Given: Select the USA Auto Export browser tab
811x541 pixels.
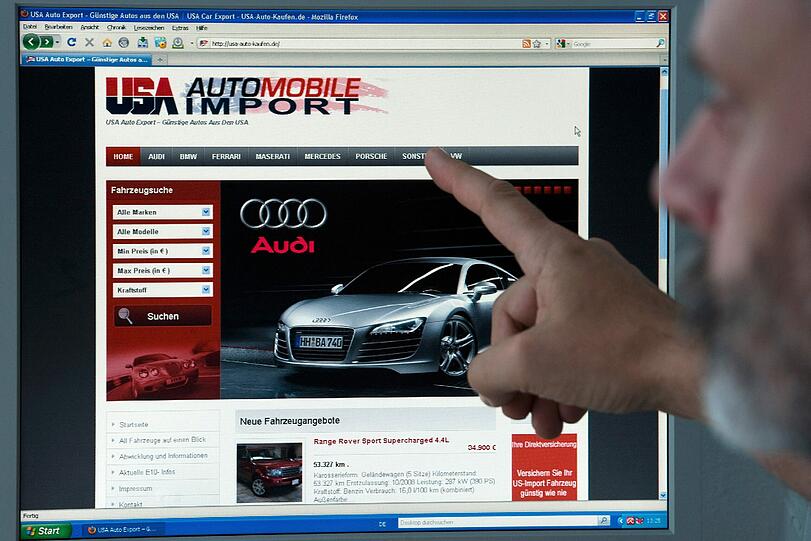Looking at the screenshot, I should (x=87, y=59).
